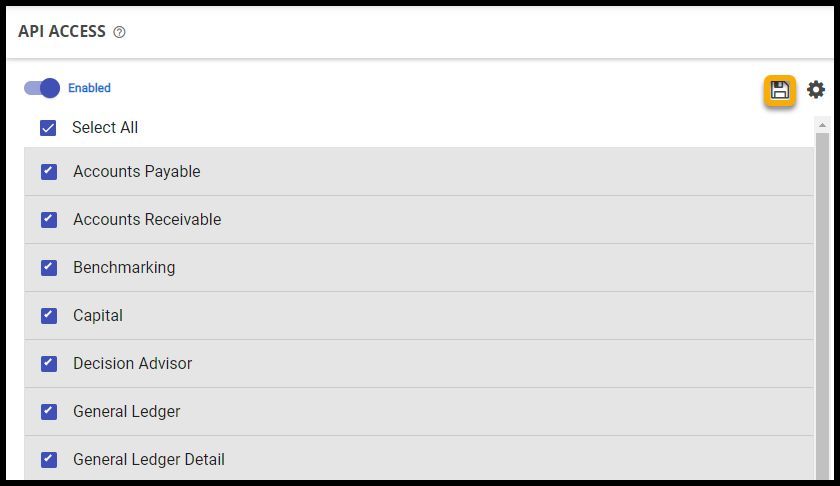Click the scrollbar up arrow
This screenshot has width=840, height=486.
tap(822, 125)
